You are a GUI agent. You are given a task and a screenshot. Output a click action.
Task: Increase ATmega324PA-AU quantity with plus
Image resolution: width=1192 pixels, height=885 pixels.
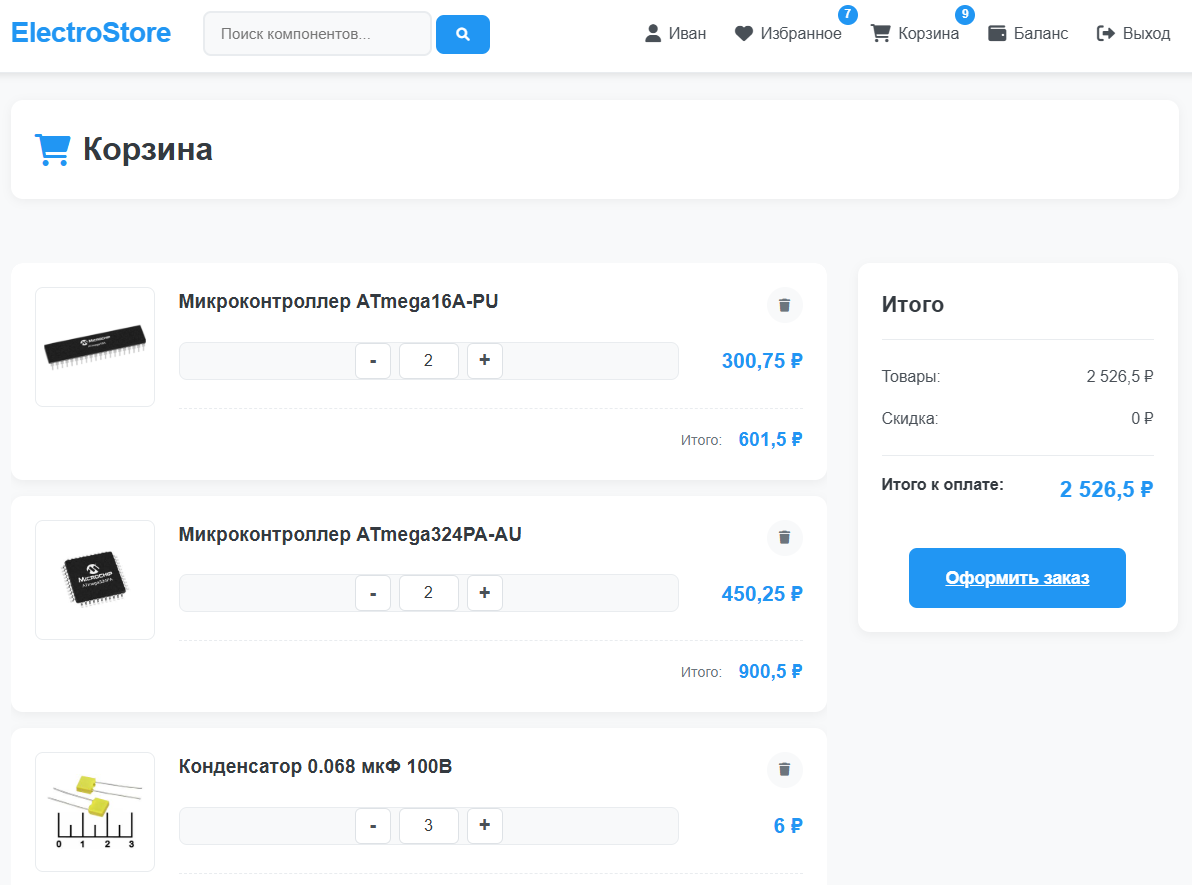pyautogui.click(x=484, y=593)
